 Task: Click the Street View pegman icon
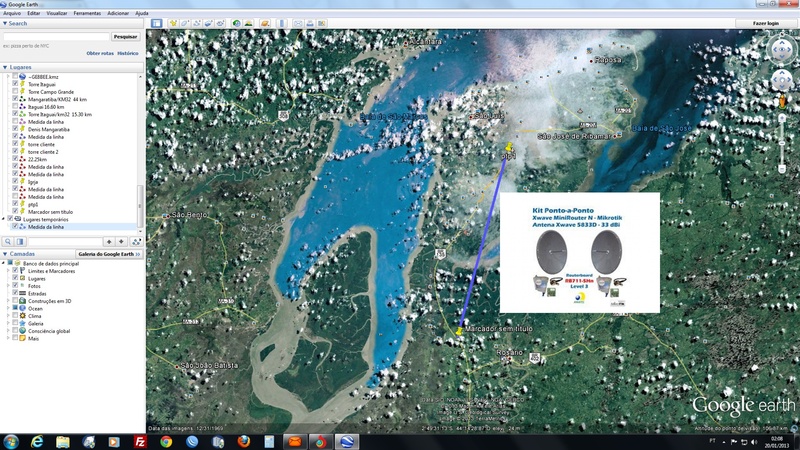[782, 101]
